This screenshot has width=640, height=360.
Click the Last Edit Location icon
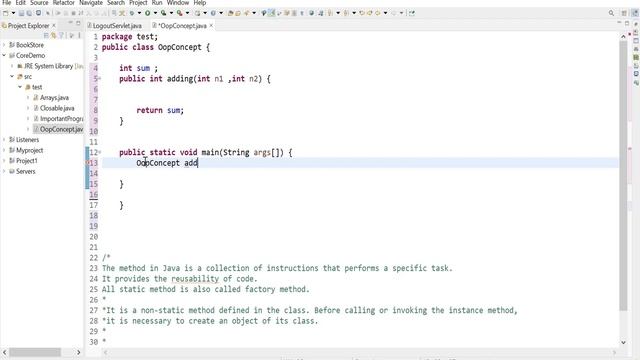(362, 13)
